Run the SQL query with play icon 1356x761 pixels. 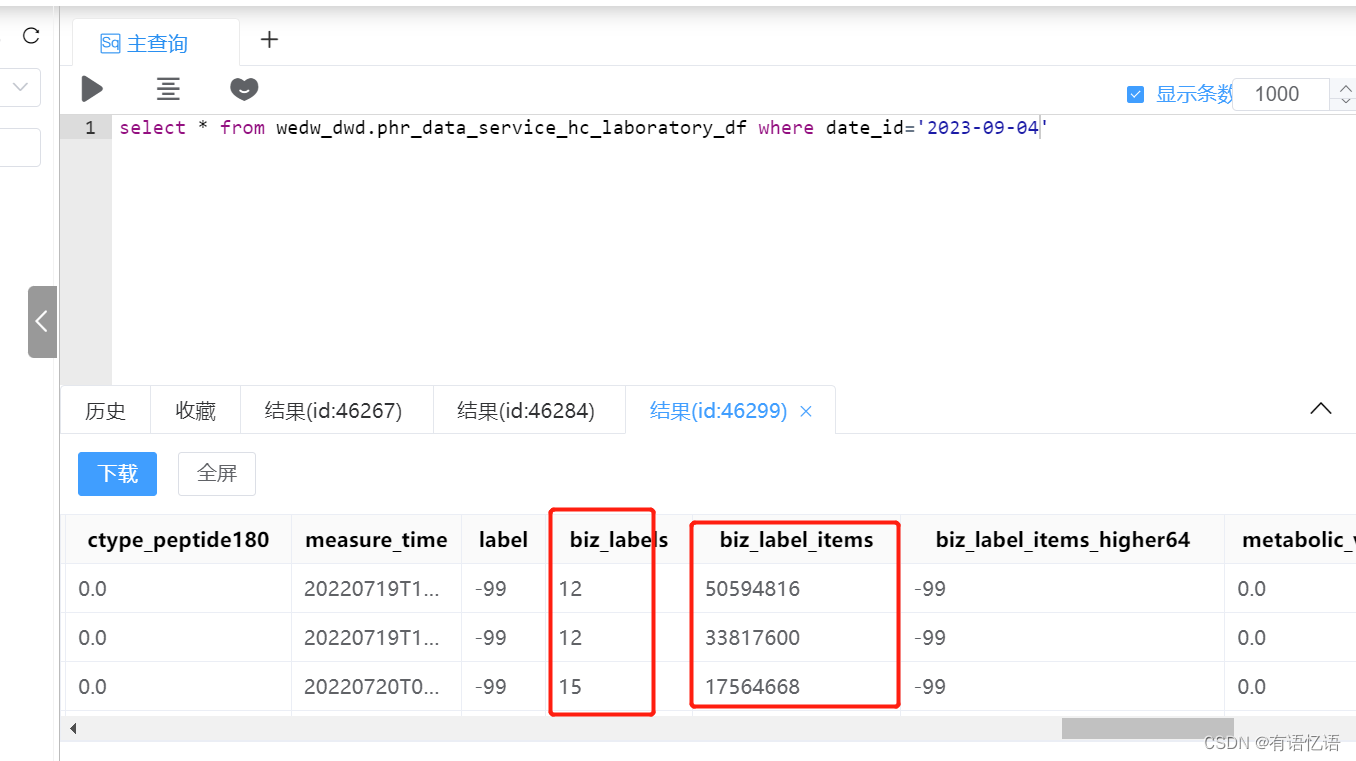tap(92, 89)
